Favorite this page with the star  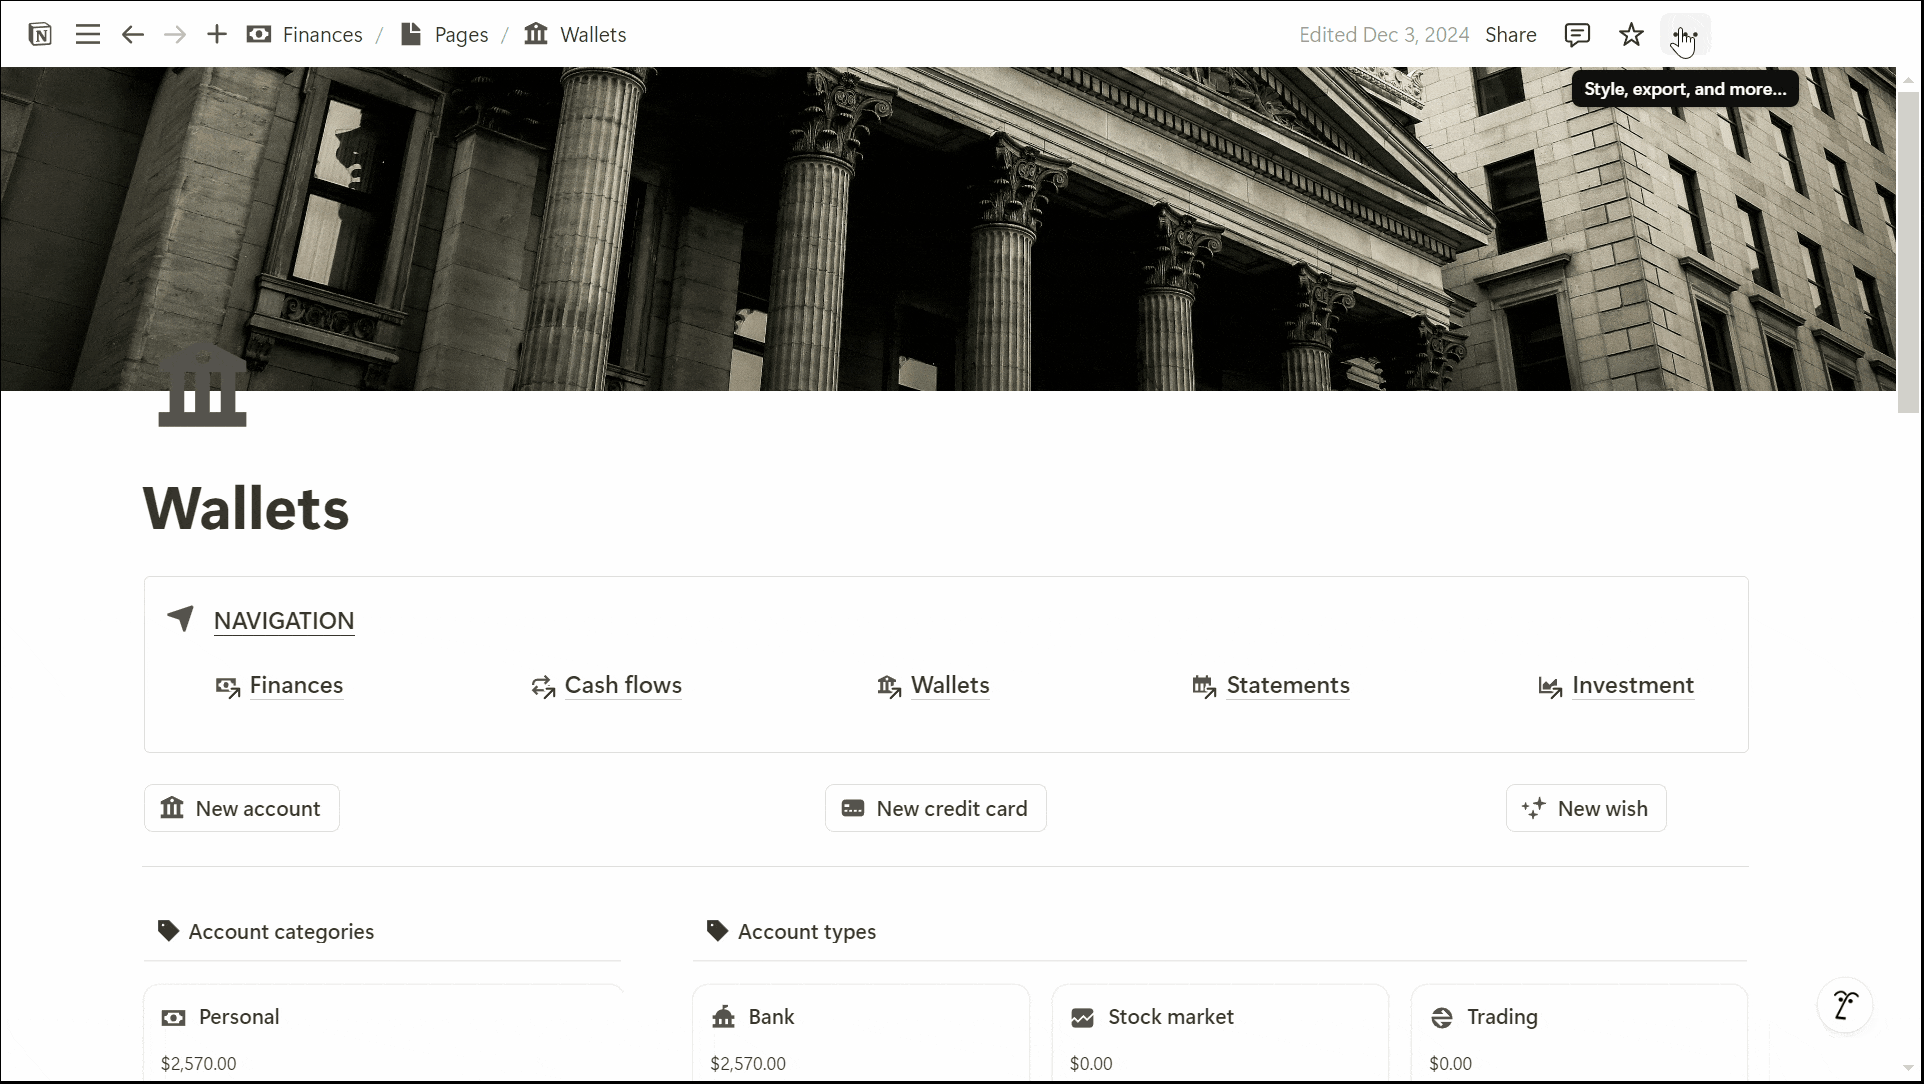point(1631,35)
